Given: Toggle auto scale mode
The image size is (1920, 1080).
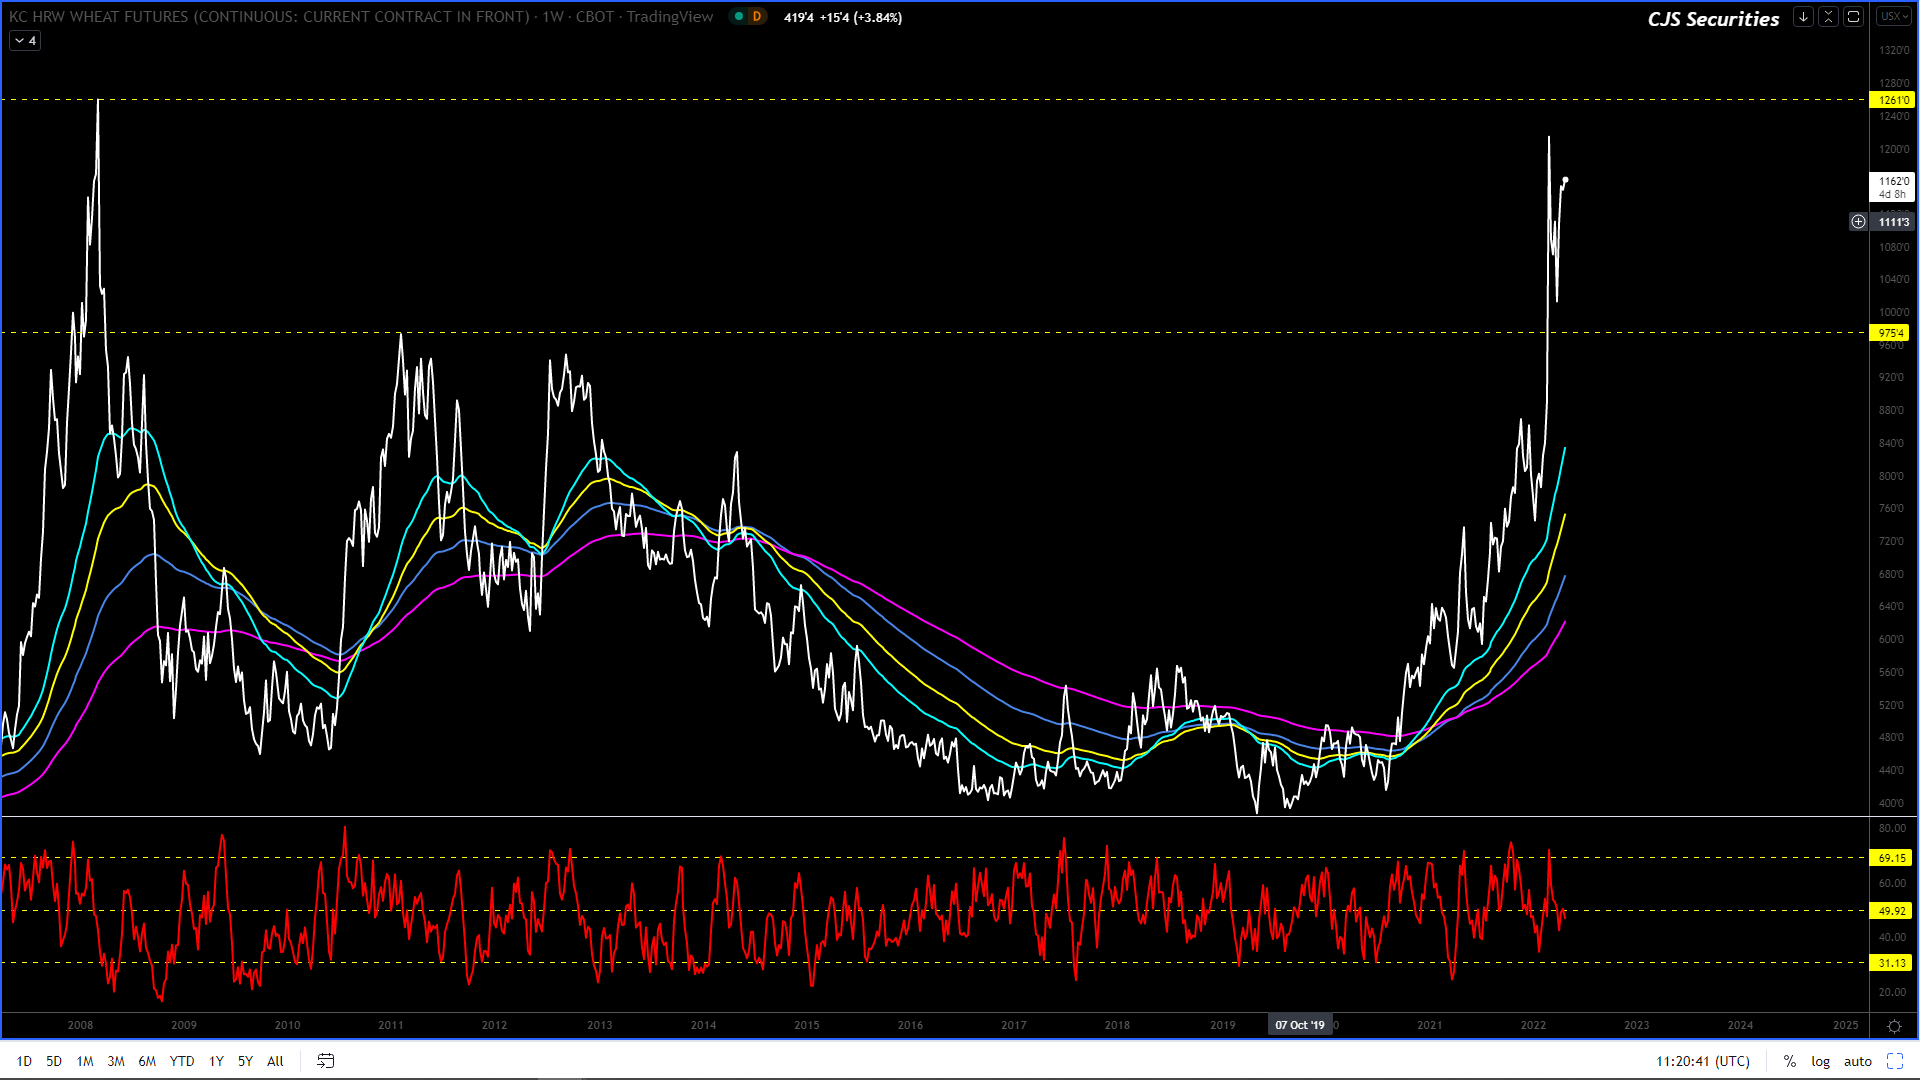Looking at the screenshot, I should pos(1857,1061).
